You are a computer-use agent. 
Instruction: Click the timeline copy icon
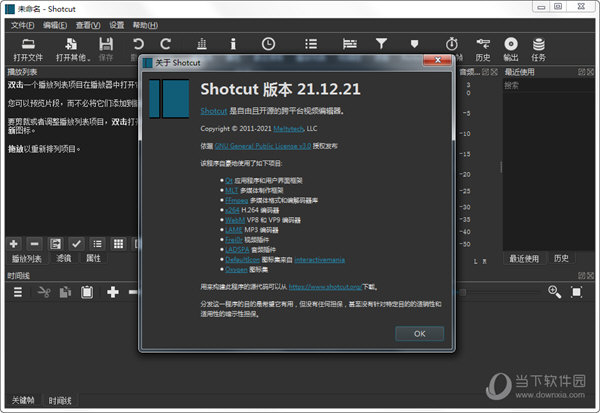65,292
